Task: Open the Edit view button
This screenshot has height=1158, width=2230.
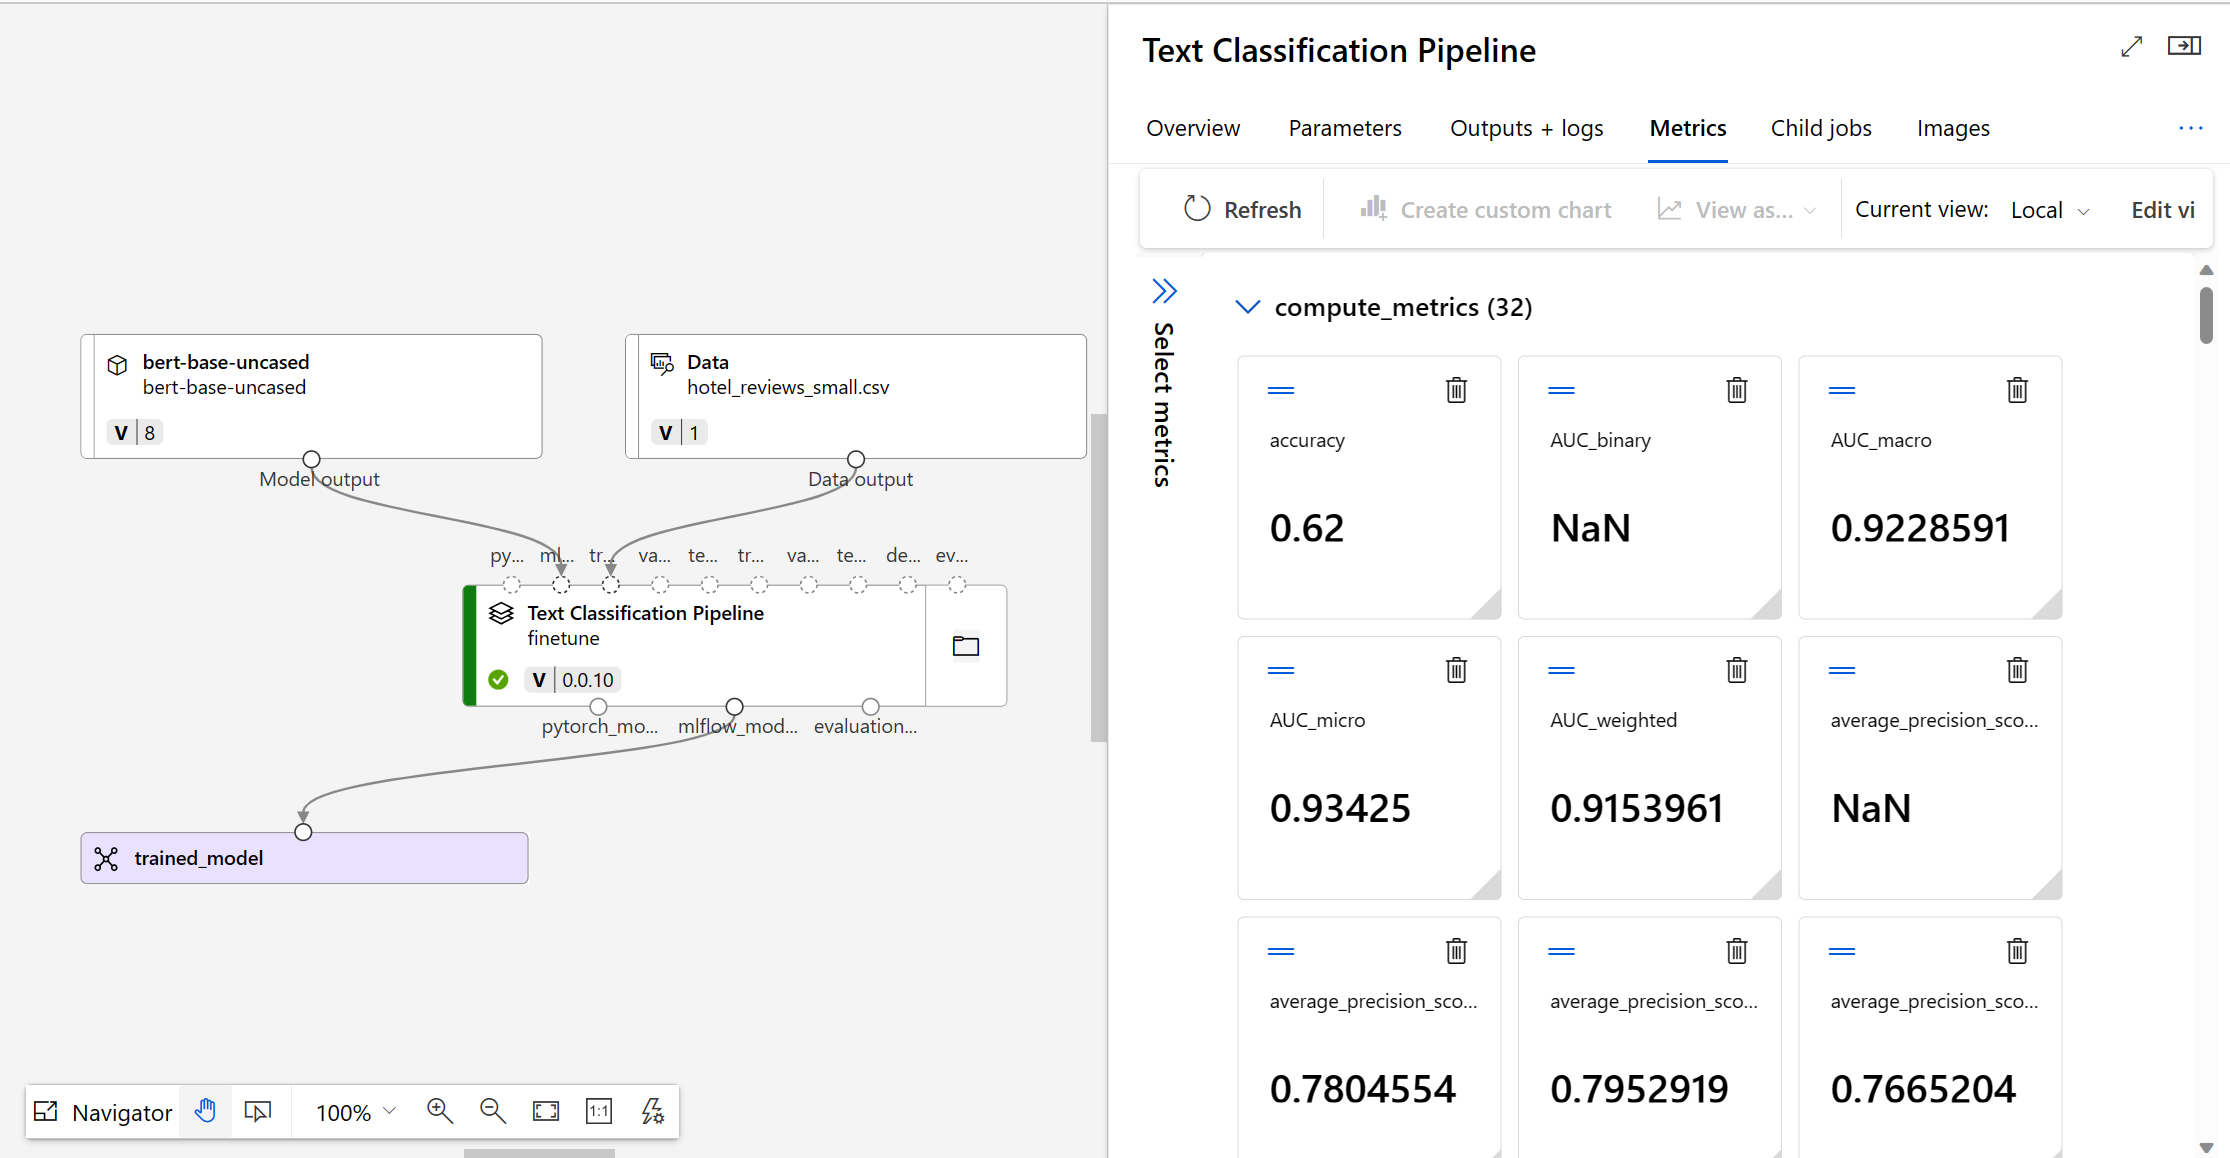Action: point(2162,210)
